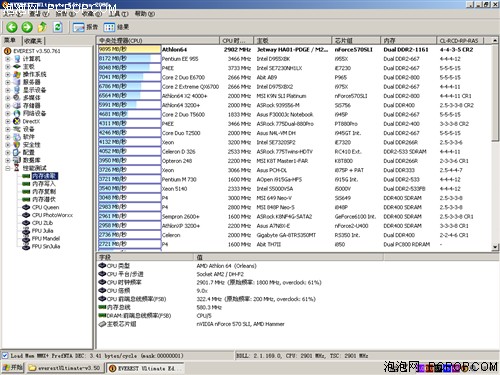
Task: Sort by the 芯片组 chipset column header
Action: click(x=356, y=41)
